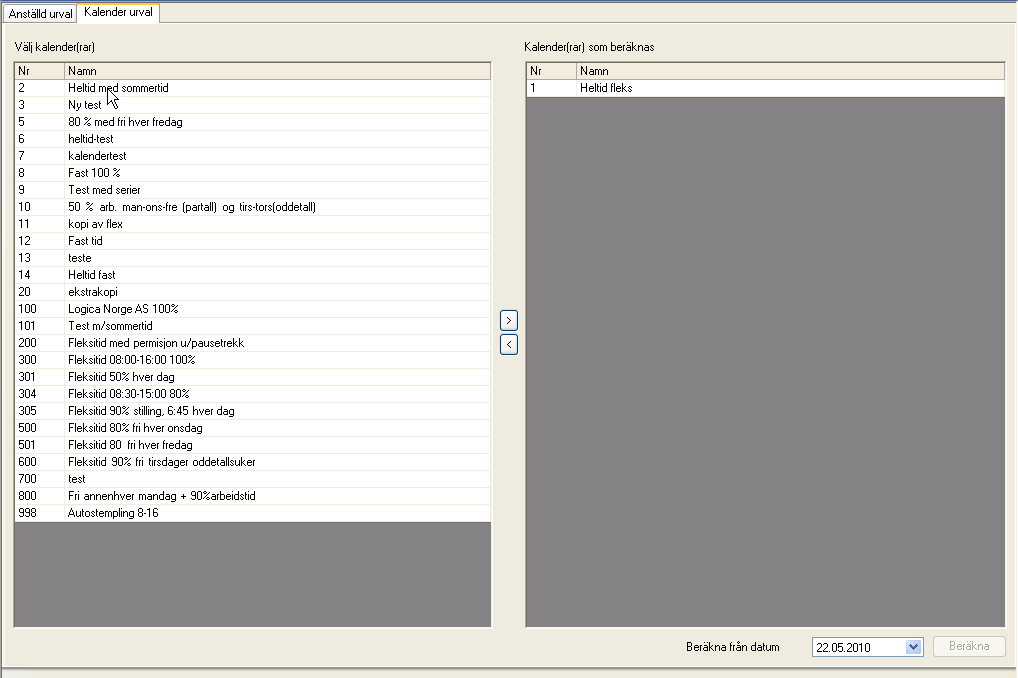Select 'Fleksitid med permisjon u/pausetrekk'
The height and width of the screenshot is (678, 1018).
coord(253,342)
